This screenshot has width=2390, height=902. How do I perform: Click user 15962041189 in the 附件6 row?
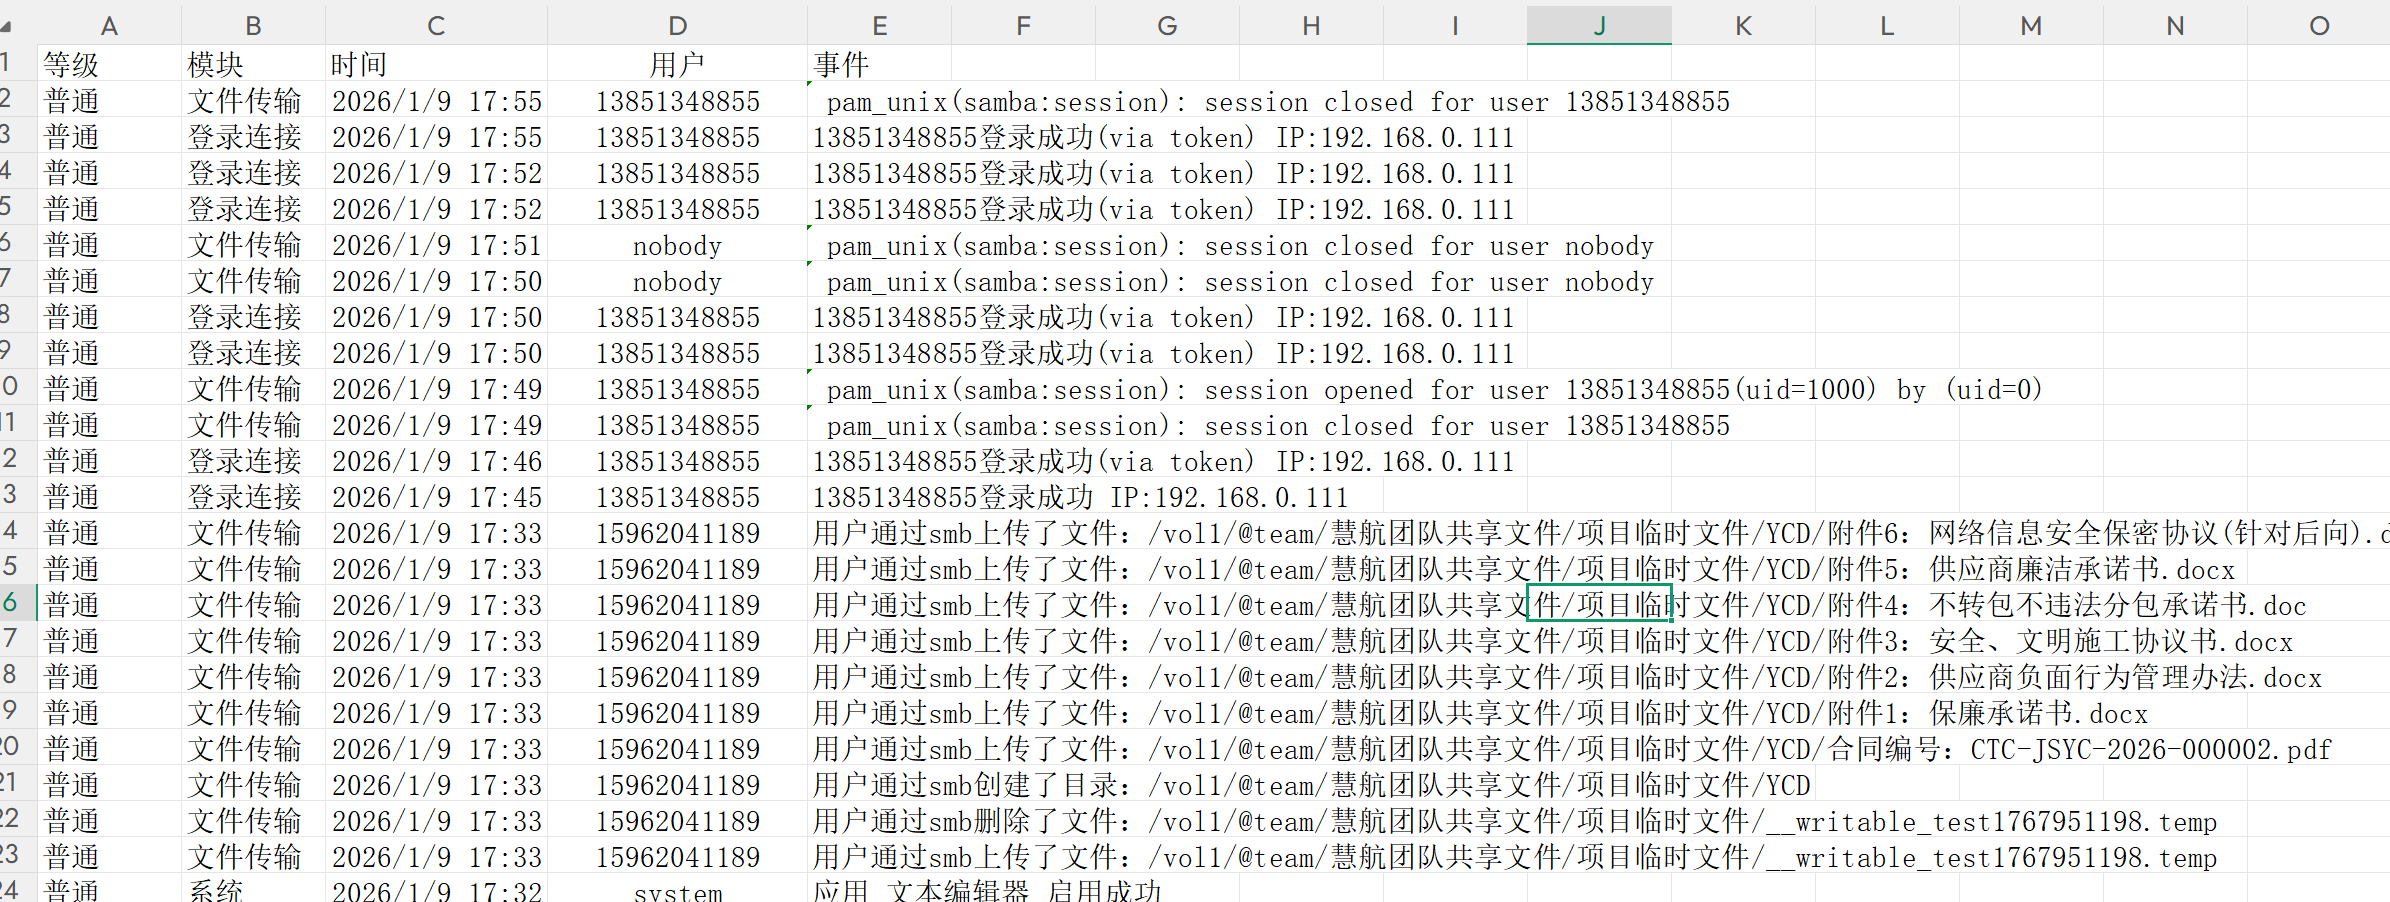(677, 533)
